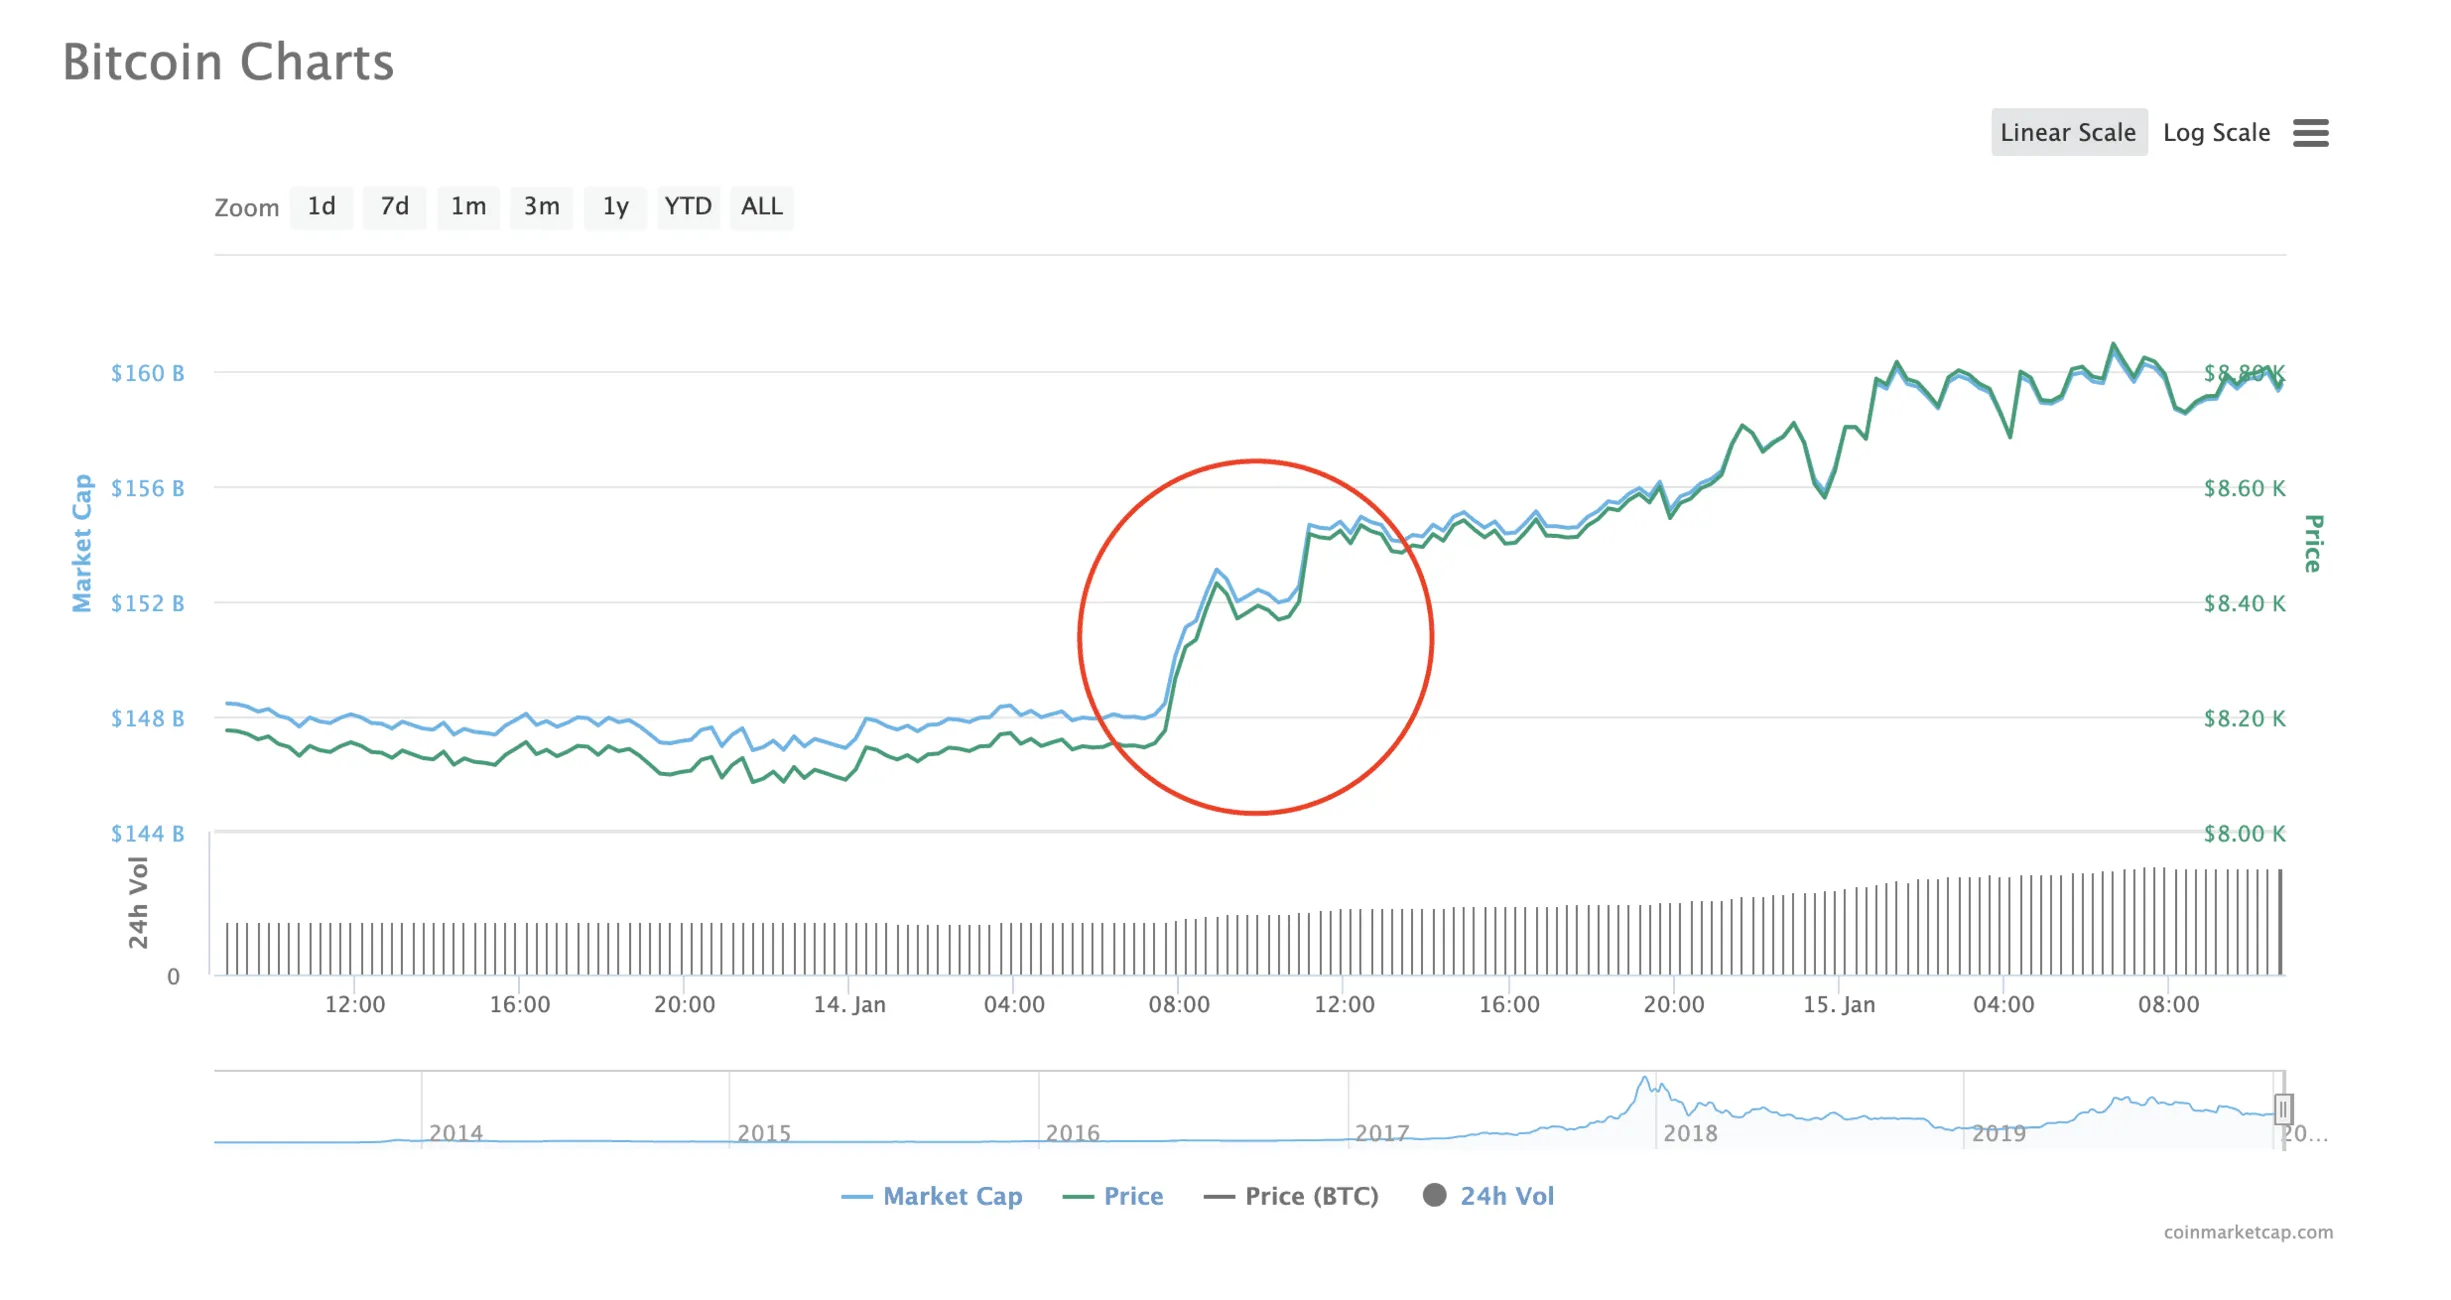Click the Price (BTC) legend line icon

pyautogui.click(x=1221, y=1195)
